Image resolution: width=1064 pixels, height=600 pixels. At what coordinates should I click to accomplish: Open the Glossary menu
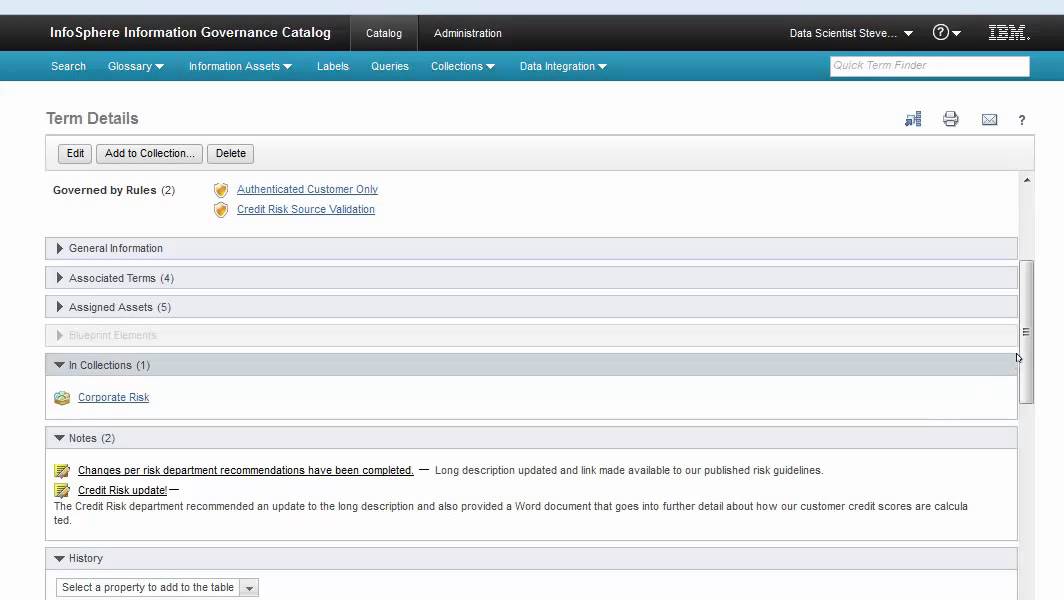[x=136, y=67]
